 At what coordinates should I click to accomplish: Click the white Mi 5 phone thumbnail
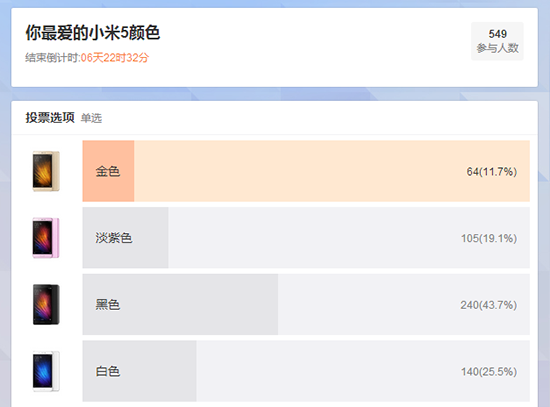click(x=46, y=371)
